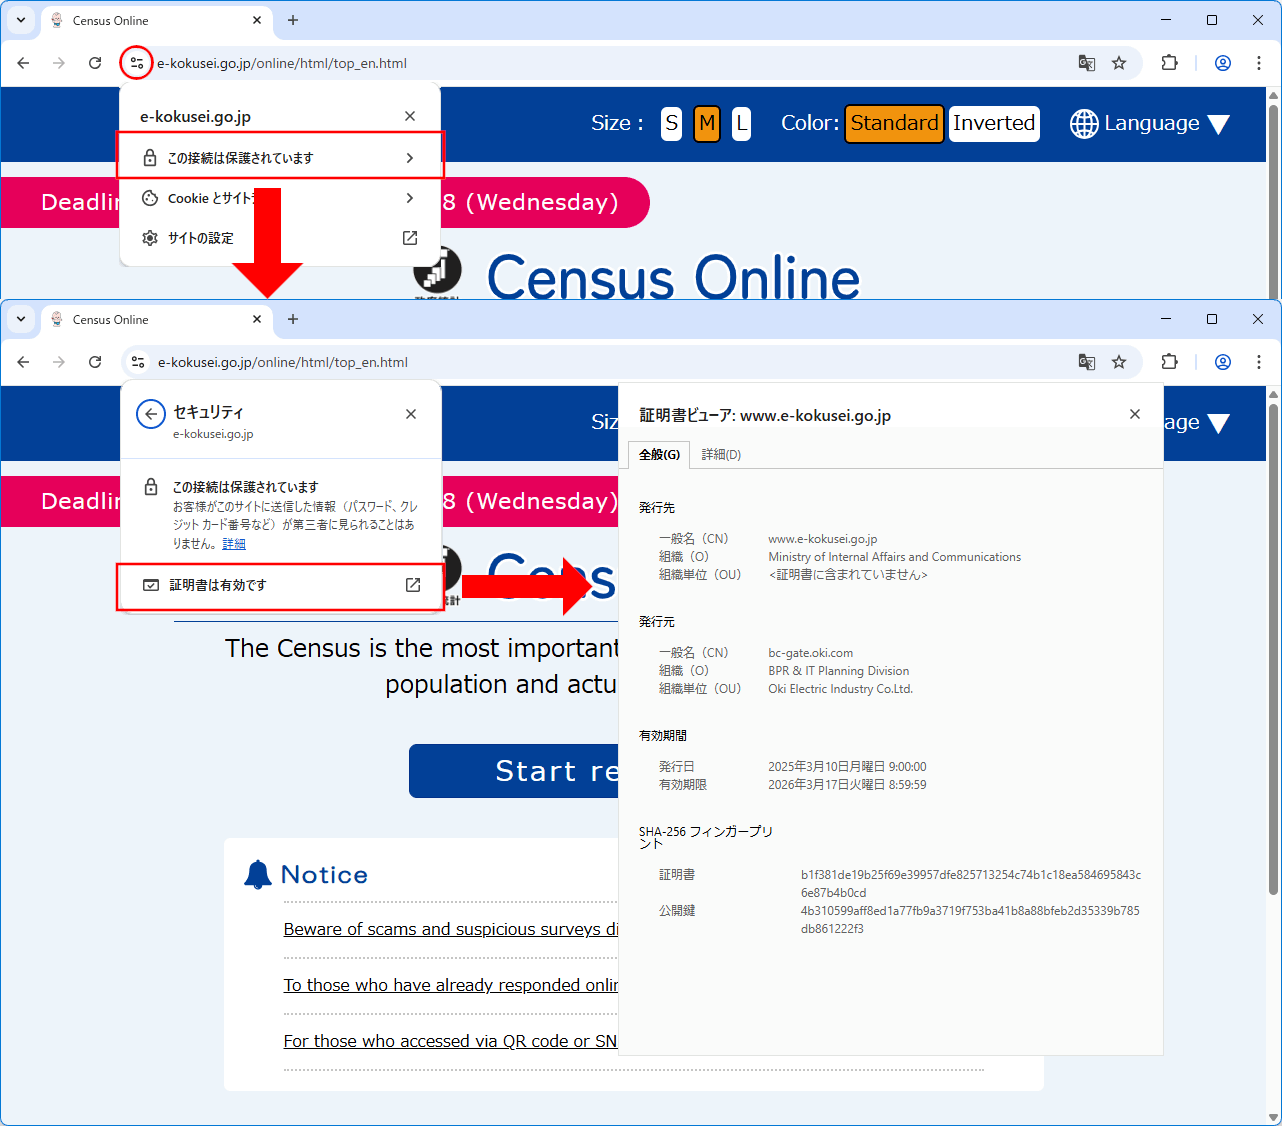Open the external link icon beside サイトの設定

coord(410,238)
